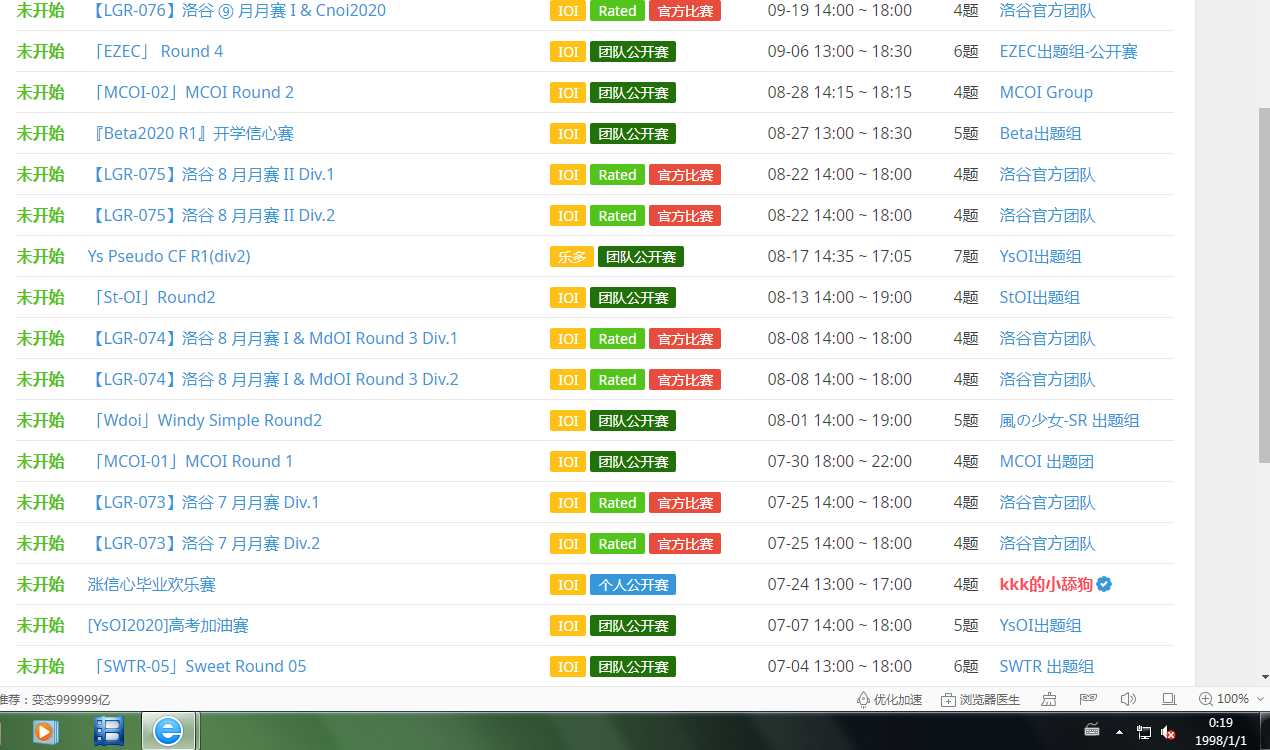
Task: Click Rated tag on the LGR-076 row
Action: coord(617,11)
